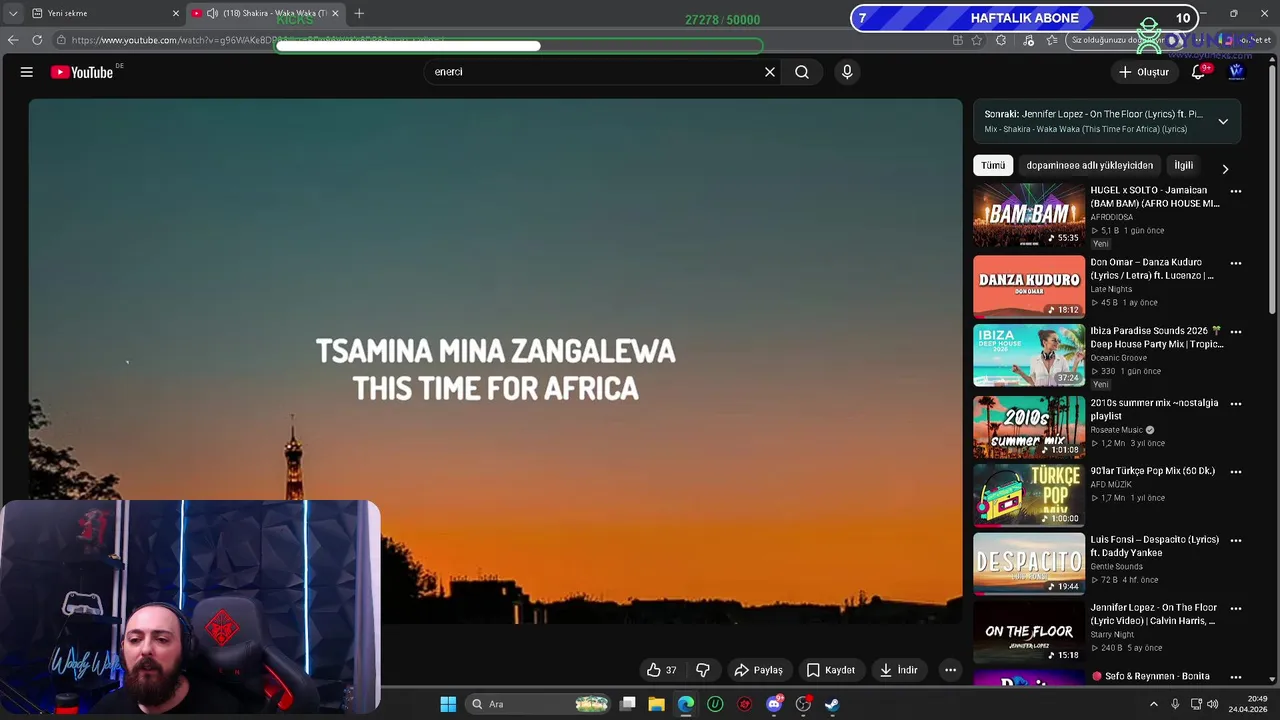
Task: Open YouTube notifications bell
Action: 1198,72
